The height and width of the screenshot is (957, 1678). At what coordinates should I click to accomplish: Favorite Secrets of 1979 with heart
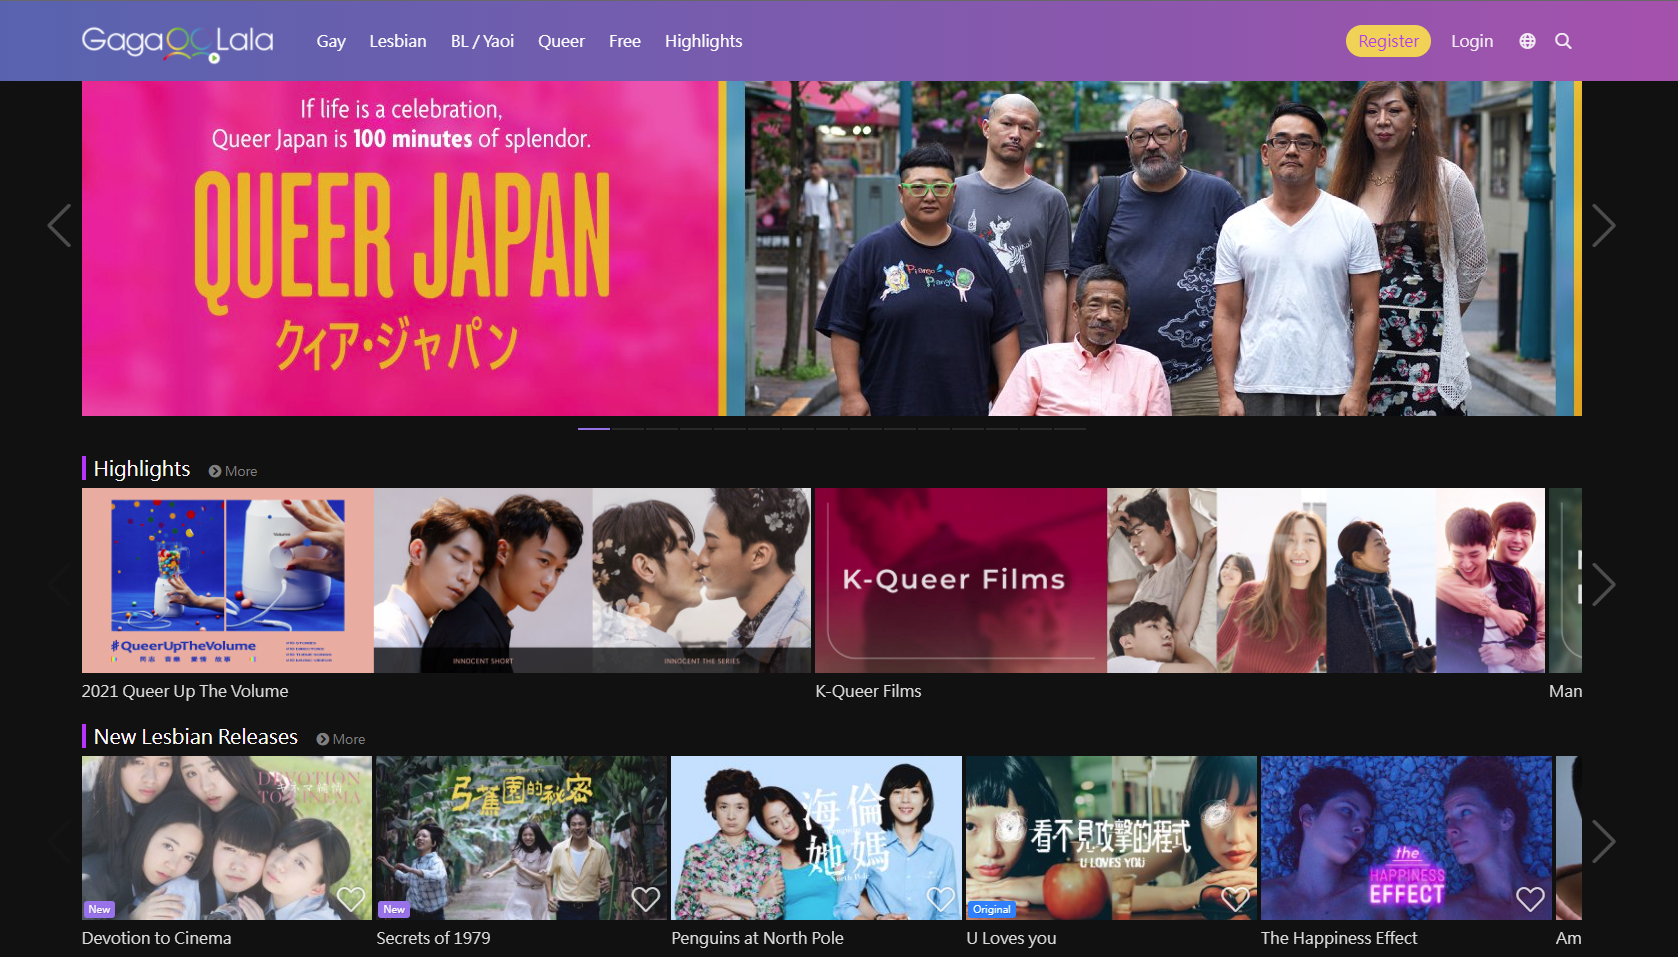coord(646,899)
